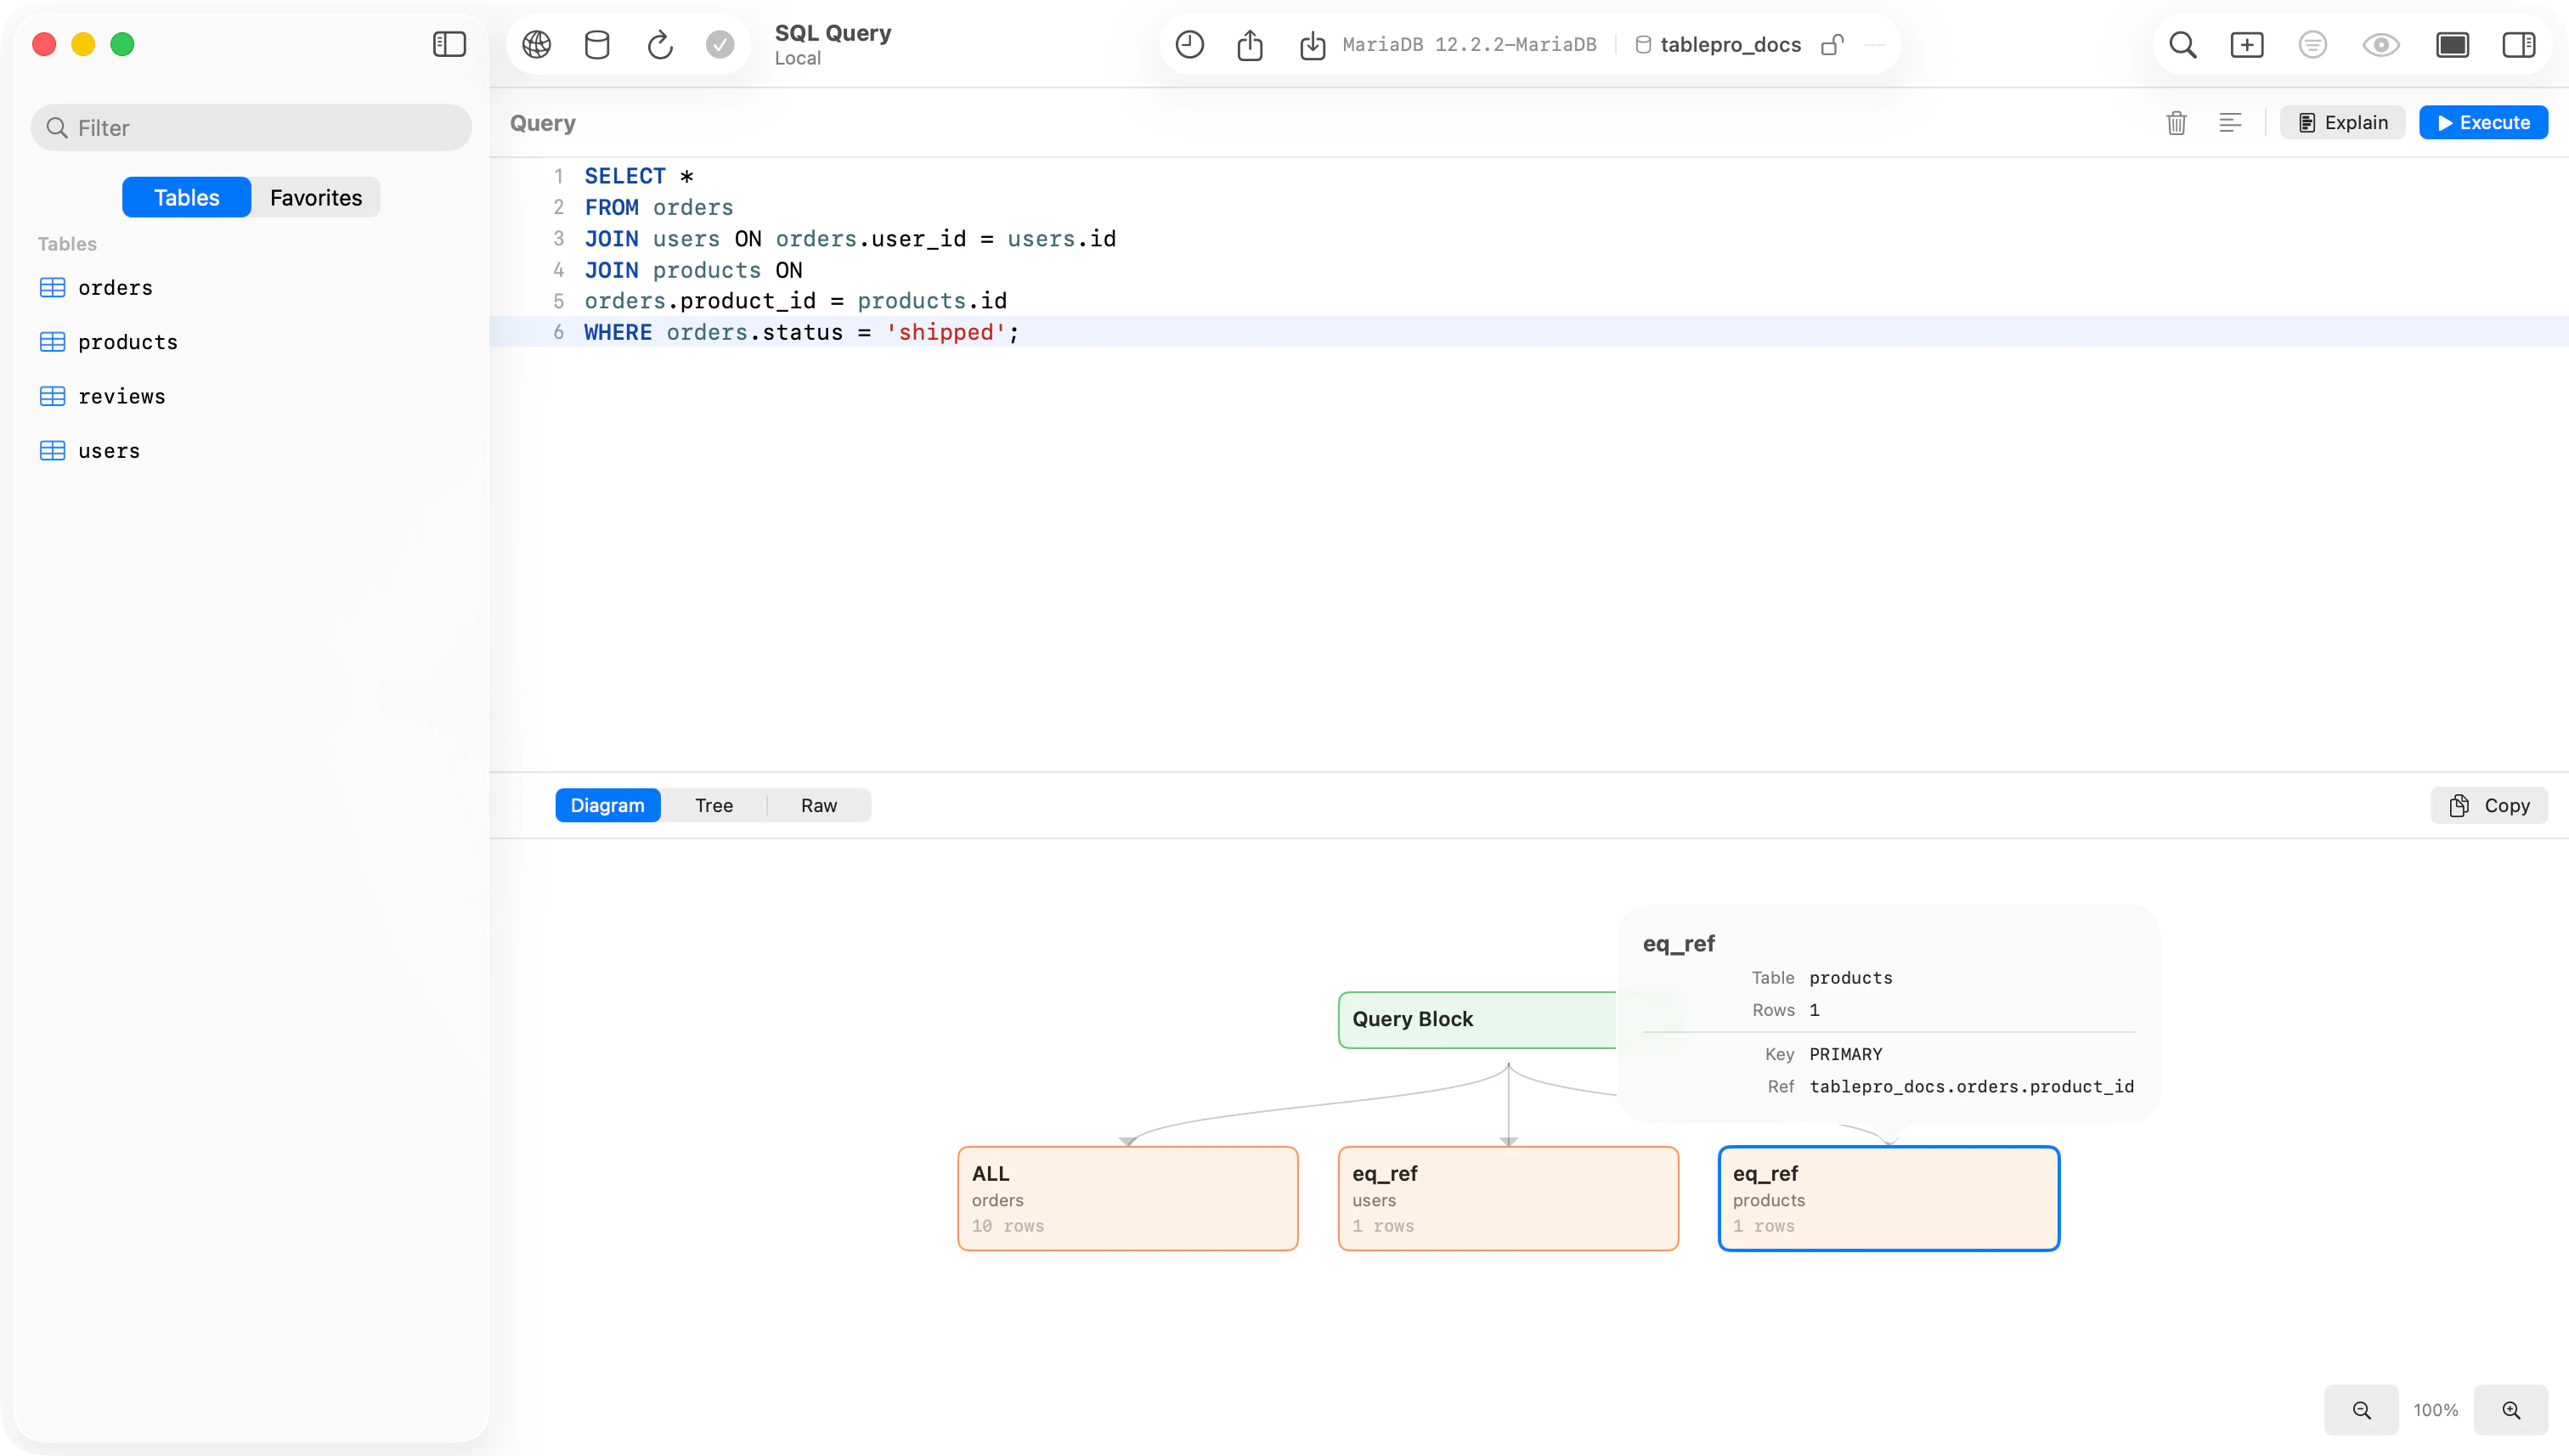Image resolution: width=2569 pixels, height=1456 pixels.
Task: Click the import download icon
Action: [1312, 44]
